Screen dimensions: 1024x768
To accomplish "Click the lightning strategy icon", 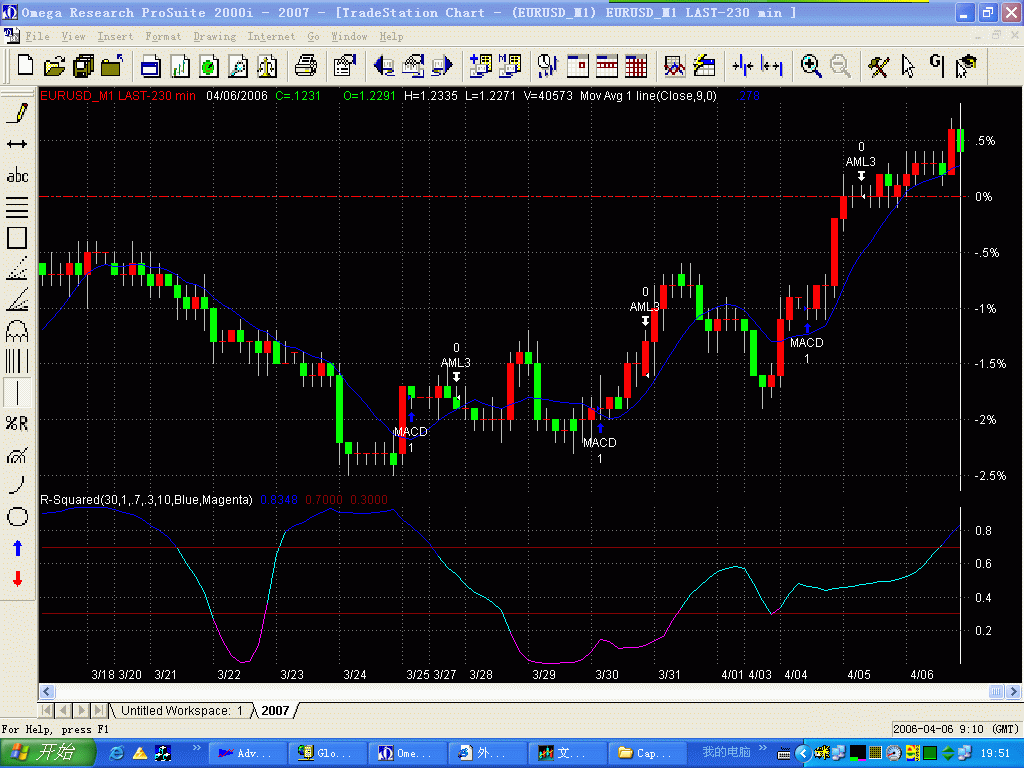I will click(704, 65).
